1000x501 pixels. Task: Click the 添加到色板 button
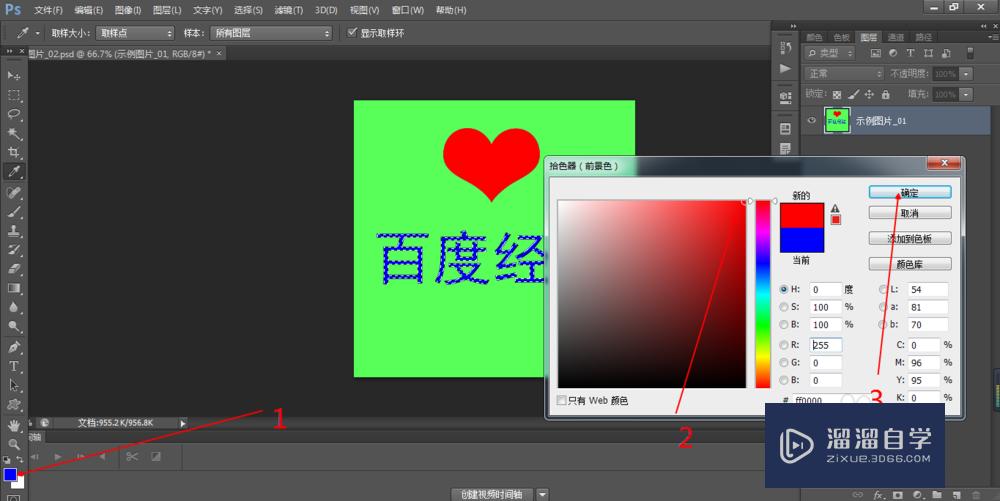point(909,238)
